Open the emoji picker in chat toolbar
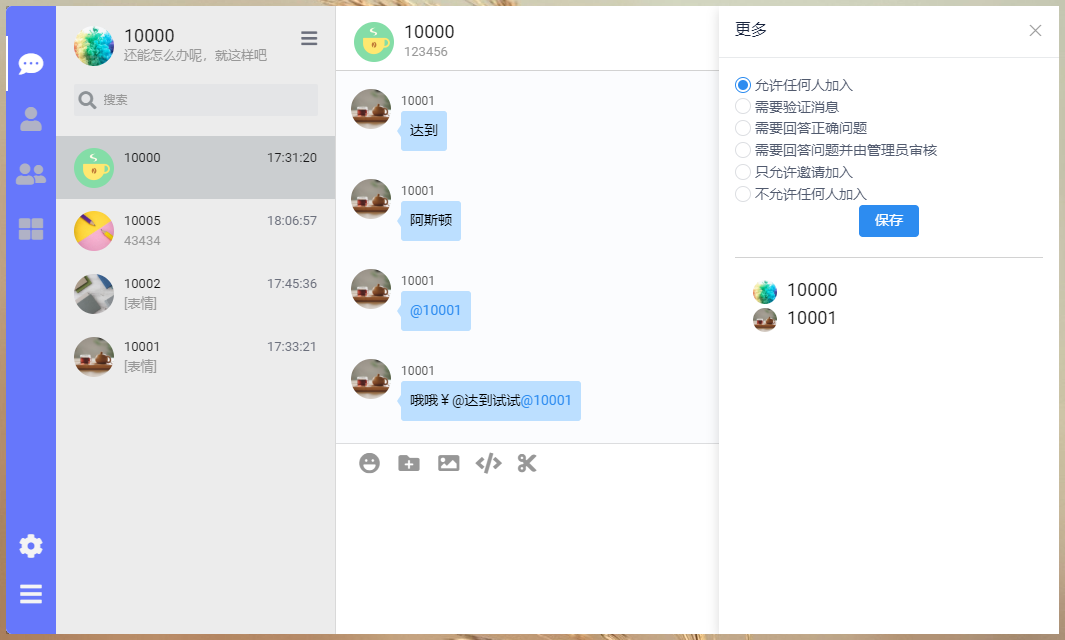The image size is (1065, 640). (370, 463)
